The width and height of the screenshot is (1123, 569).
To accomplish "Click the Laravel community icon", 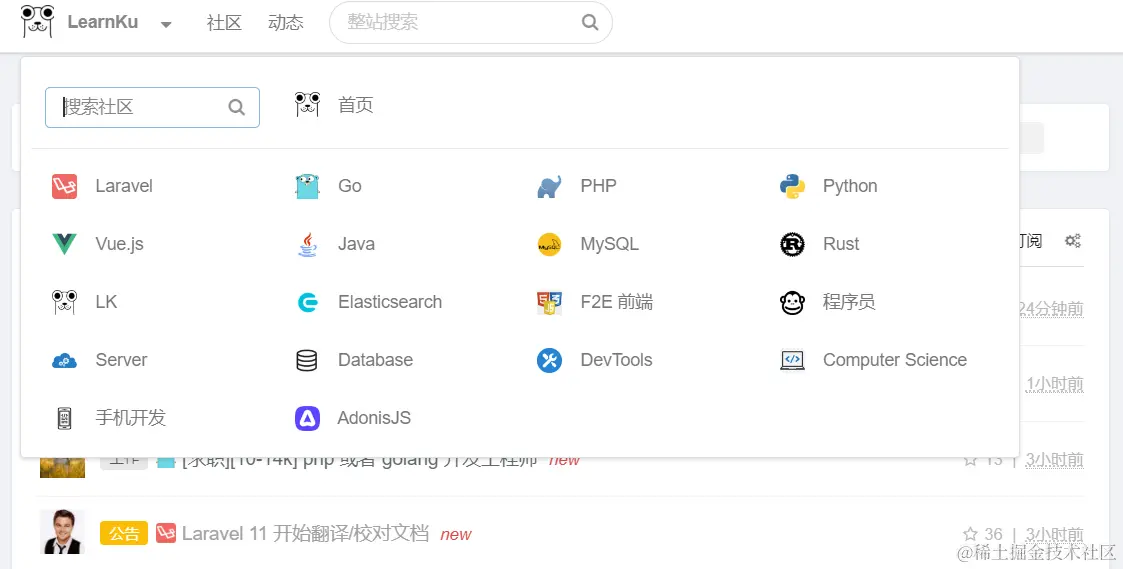I will click(64, 186).
